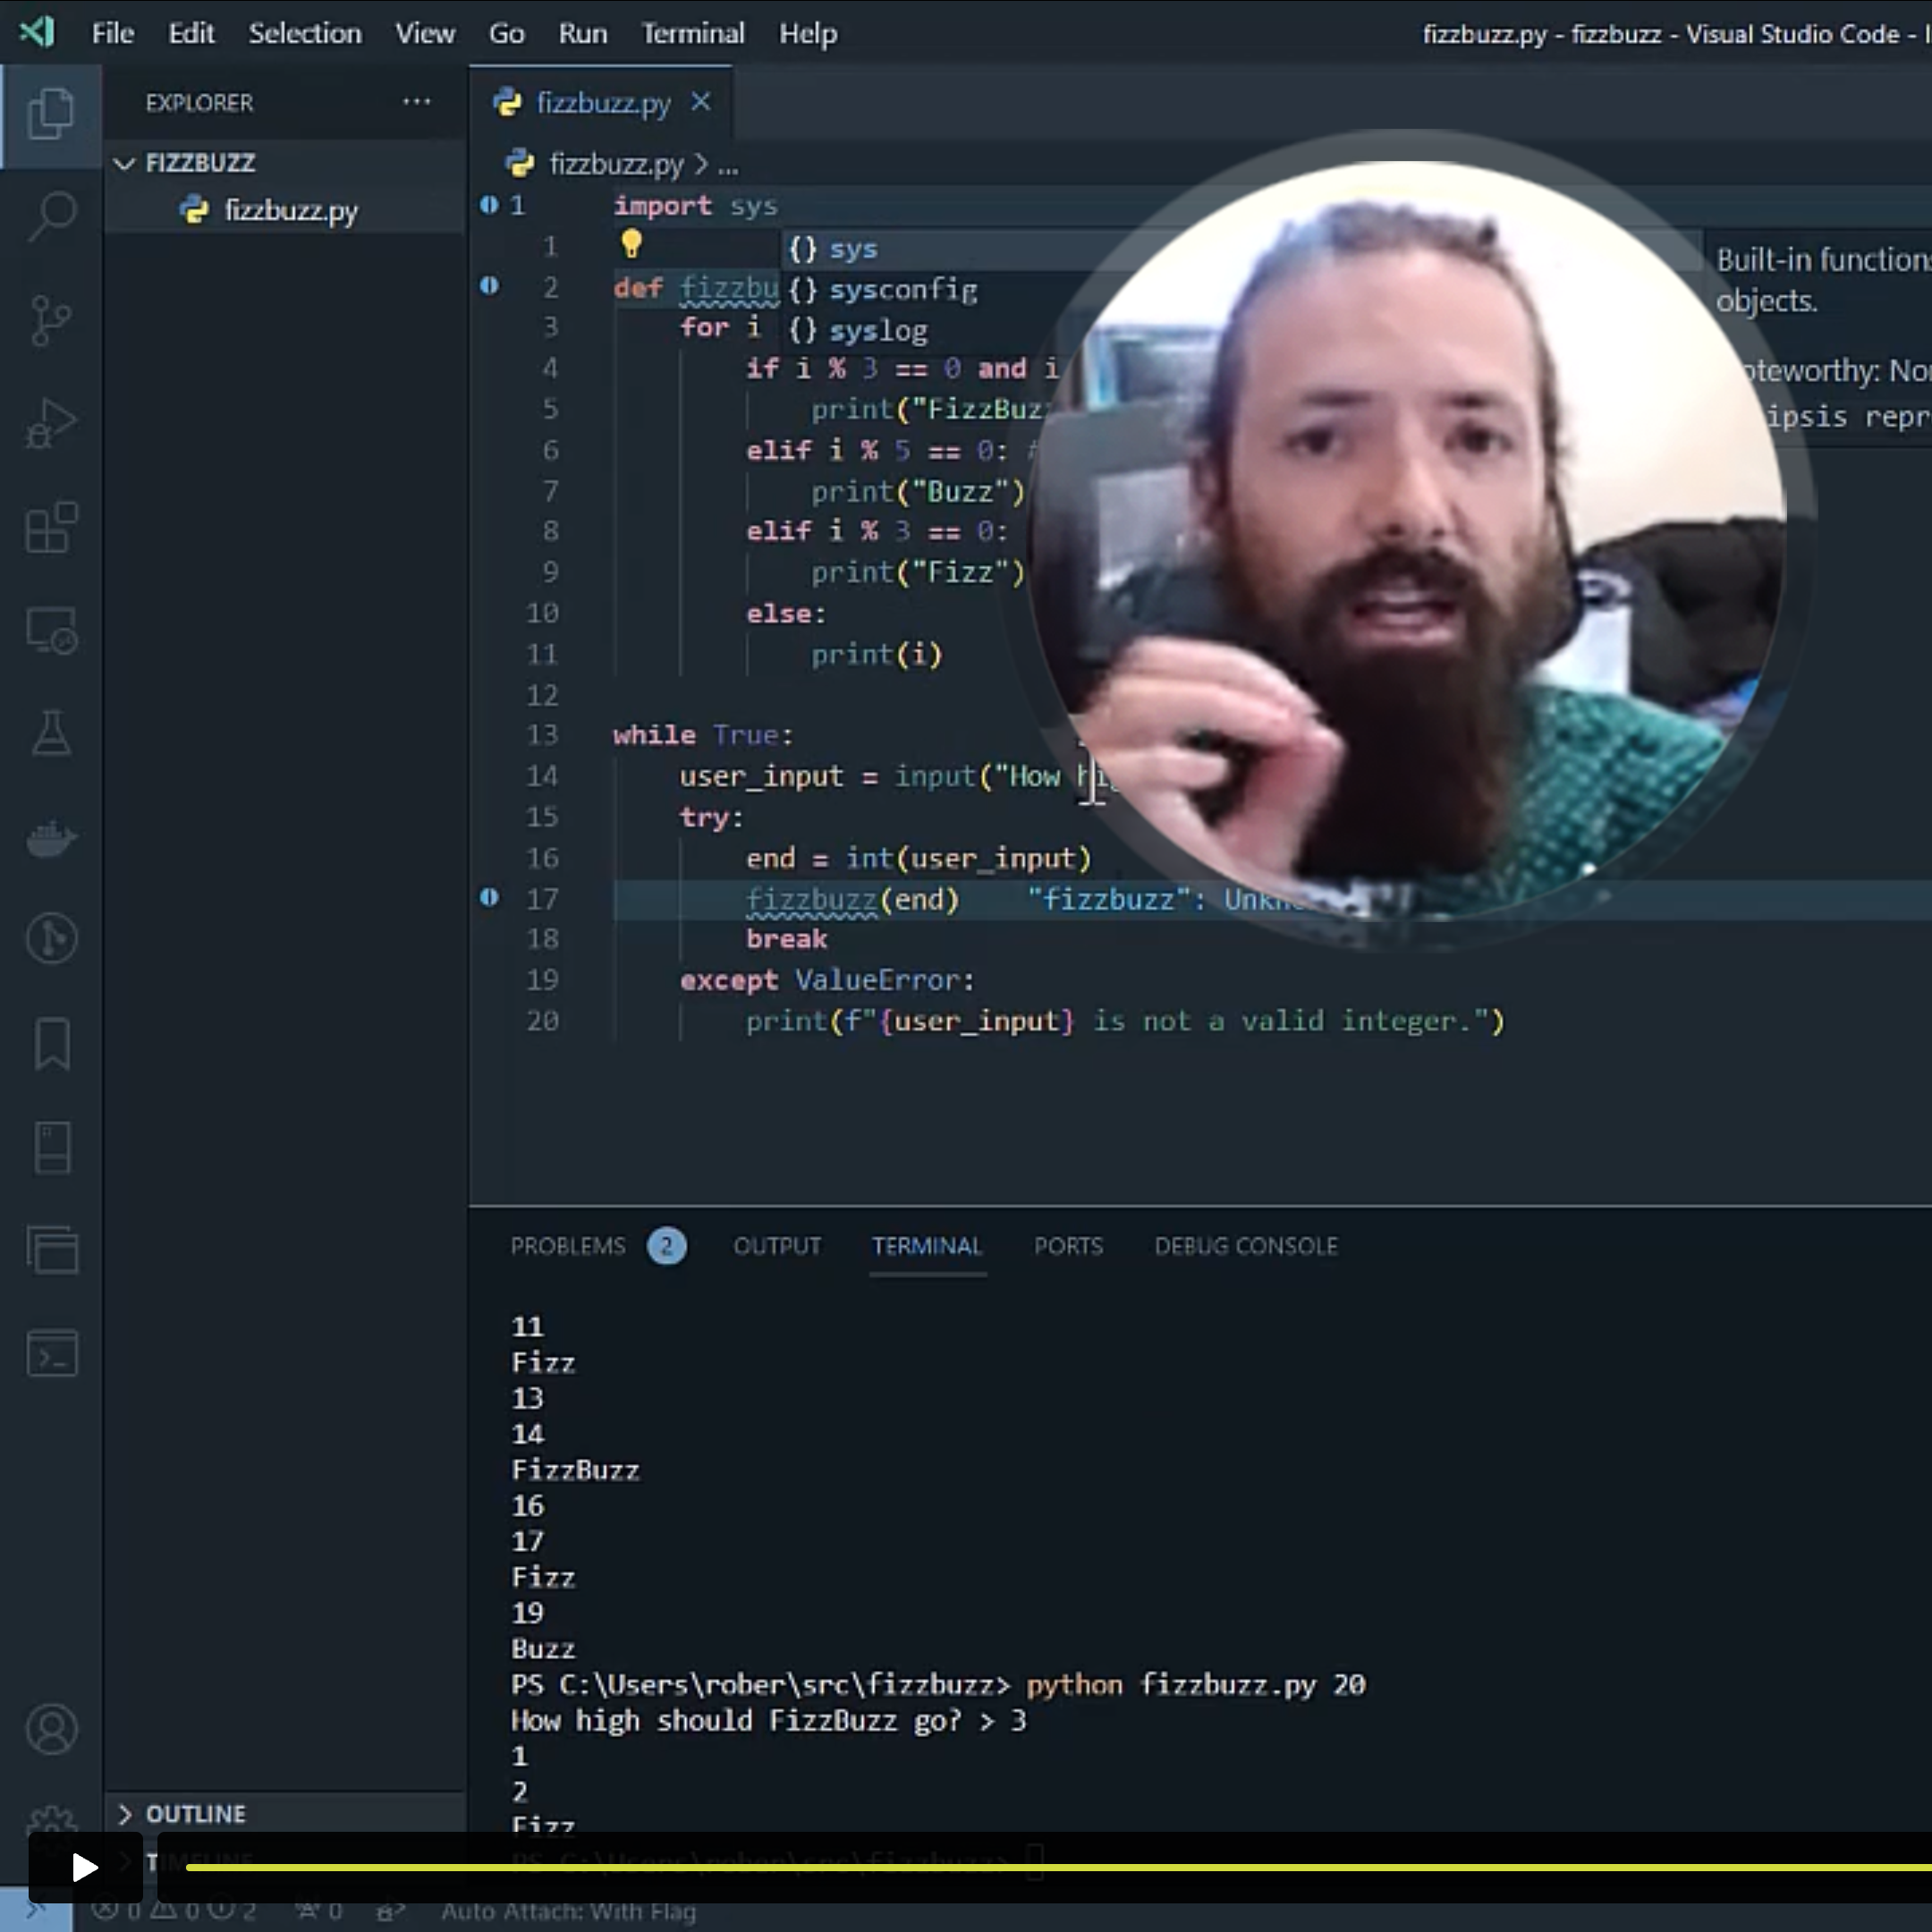Click the 'Auto Attach: With Flag' status item
Viewport: 1932px width, 1932px height.
[568, 1911]
